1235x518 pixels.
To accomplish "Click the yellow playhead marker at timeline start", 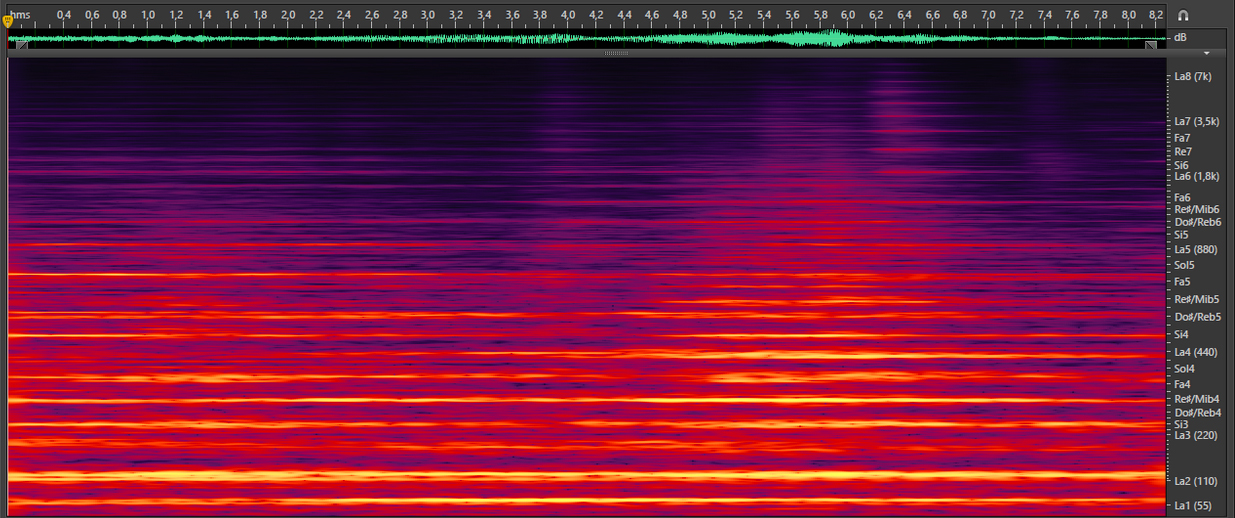I will [8, 20].
